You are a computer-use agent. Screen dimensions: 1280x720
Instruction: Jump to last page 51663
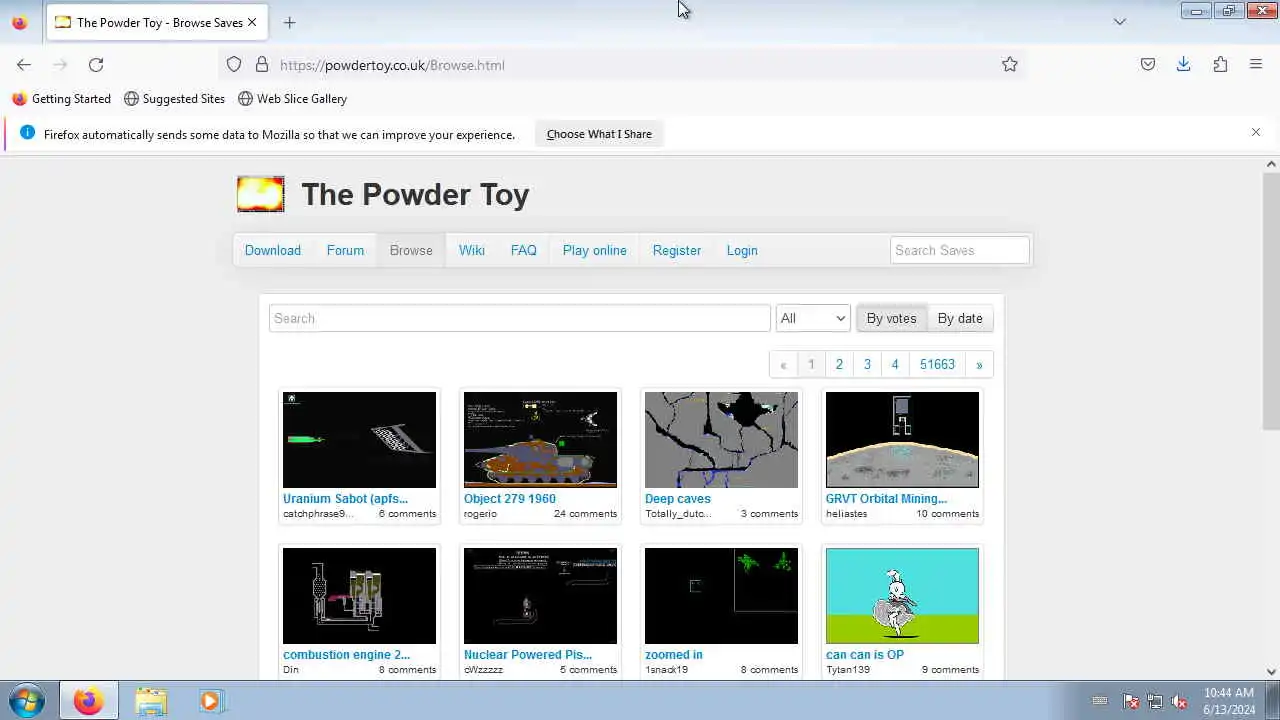pos(937,364)
